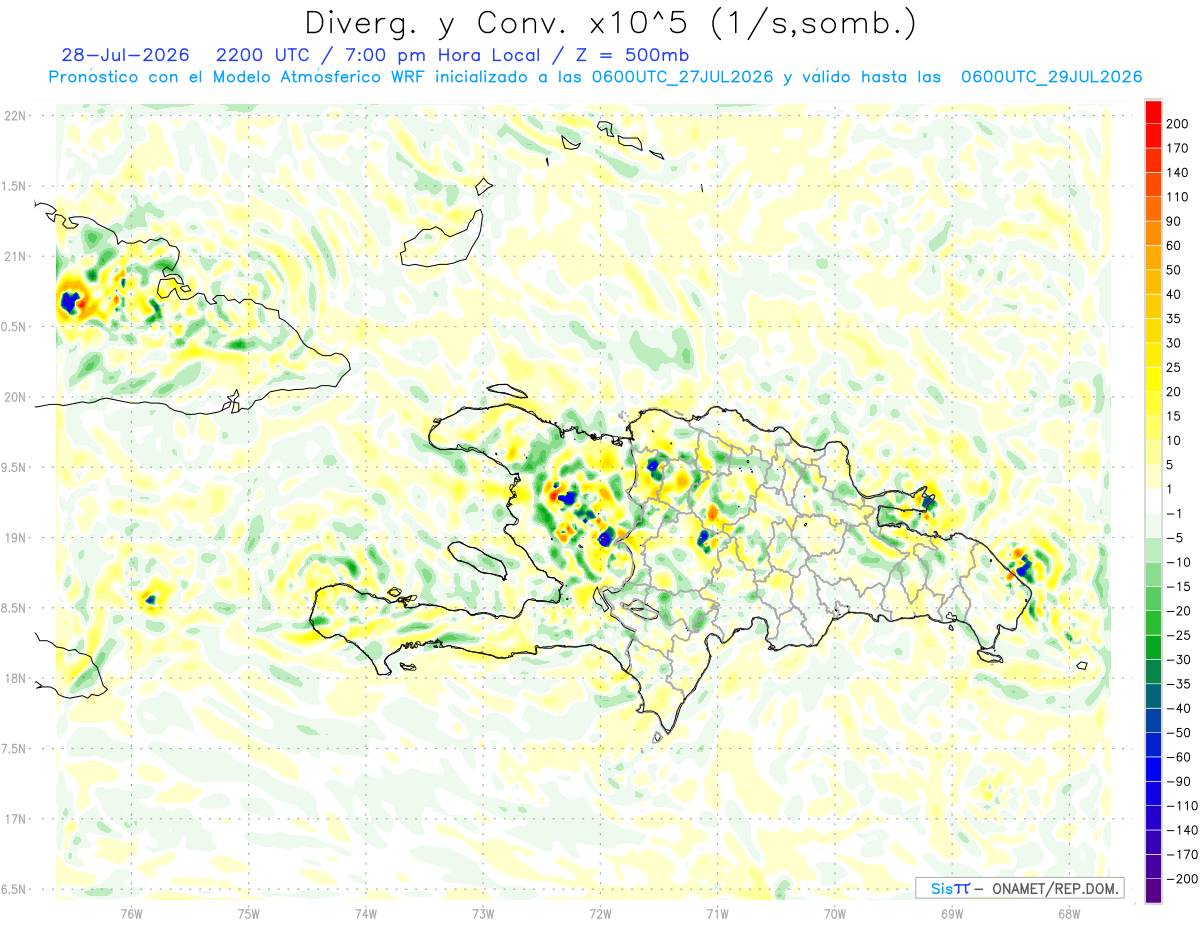
Task: Click longitude label '71W'
Action: click(717, 913)
